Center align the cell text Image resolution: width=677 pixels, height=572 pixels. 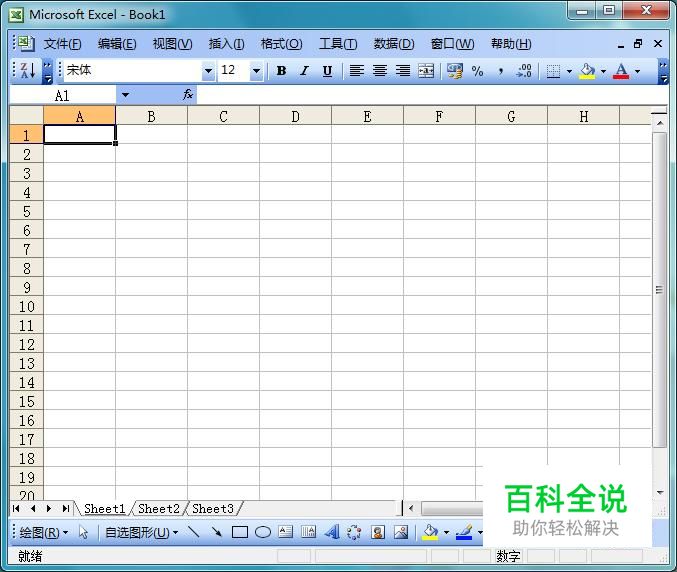tap(380, 70)
